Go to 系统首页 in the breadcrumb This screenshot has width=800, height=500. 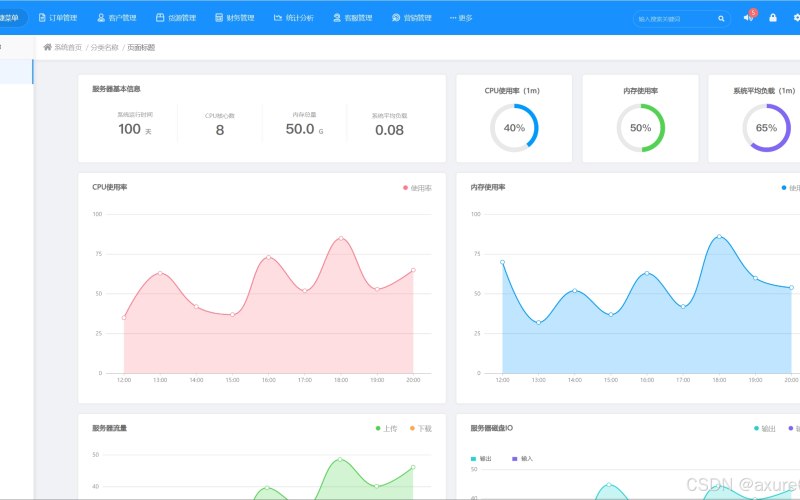click(x=68, y=47)
